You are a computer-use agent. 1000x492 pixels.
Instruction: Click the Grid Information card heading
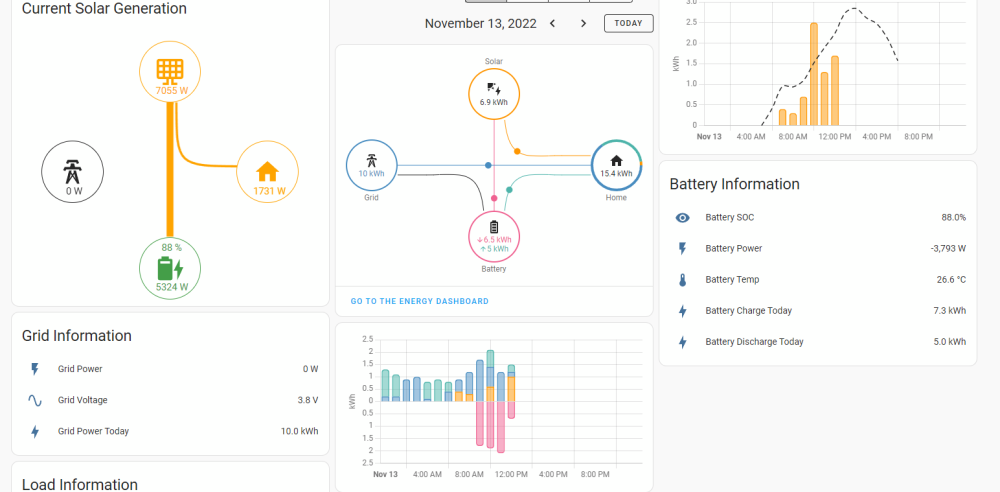[77, 336]
